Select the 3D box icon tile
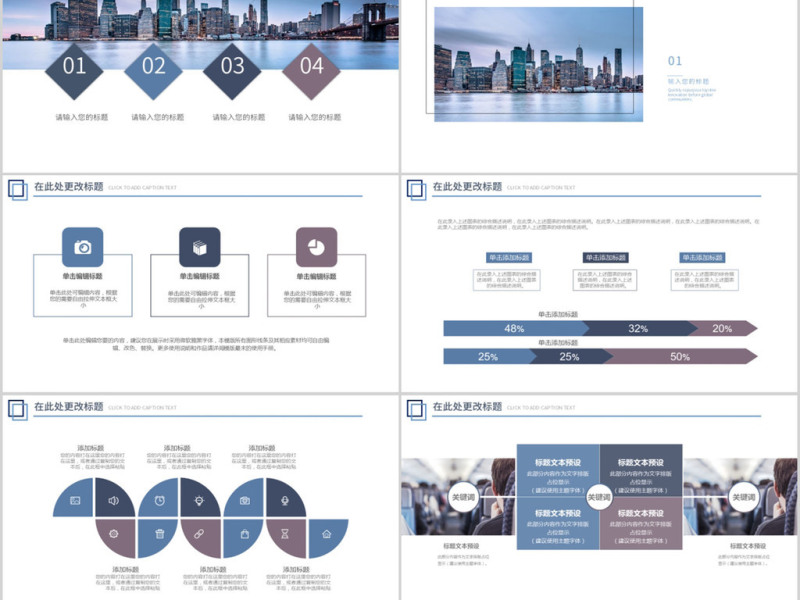800x600 pixels. tap(199, 247)
